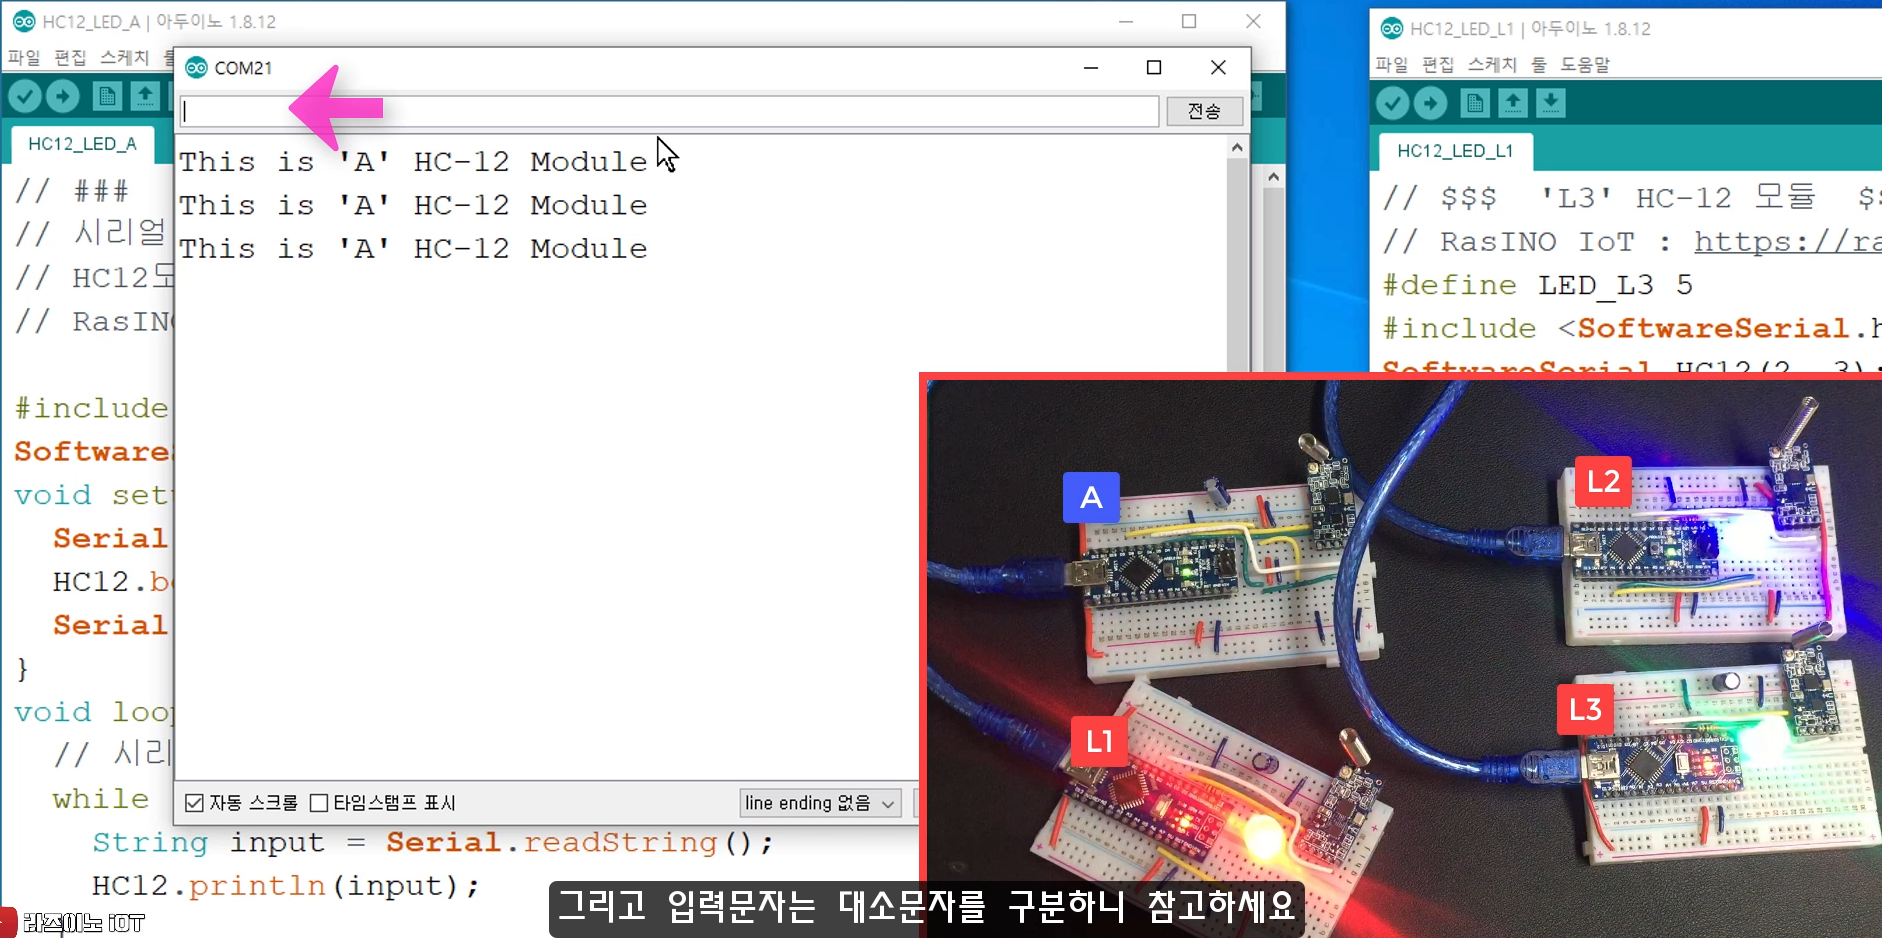This screenshot has height=938, width=1882.
Task: Open 파일 menu in HC12_LED_A window
Action: (24, 57)
